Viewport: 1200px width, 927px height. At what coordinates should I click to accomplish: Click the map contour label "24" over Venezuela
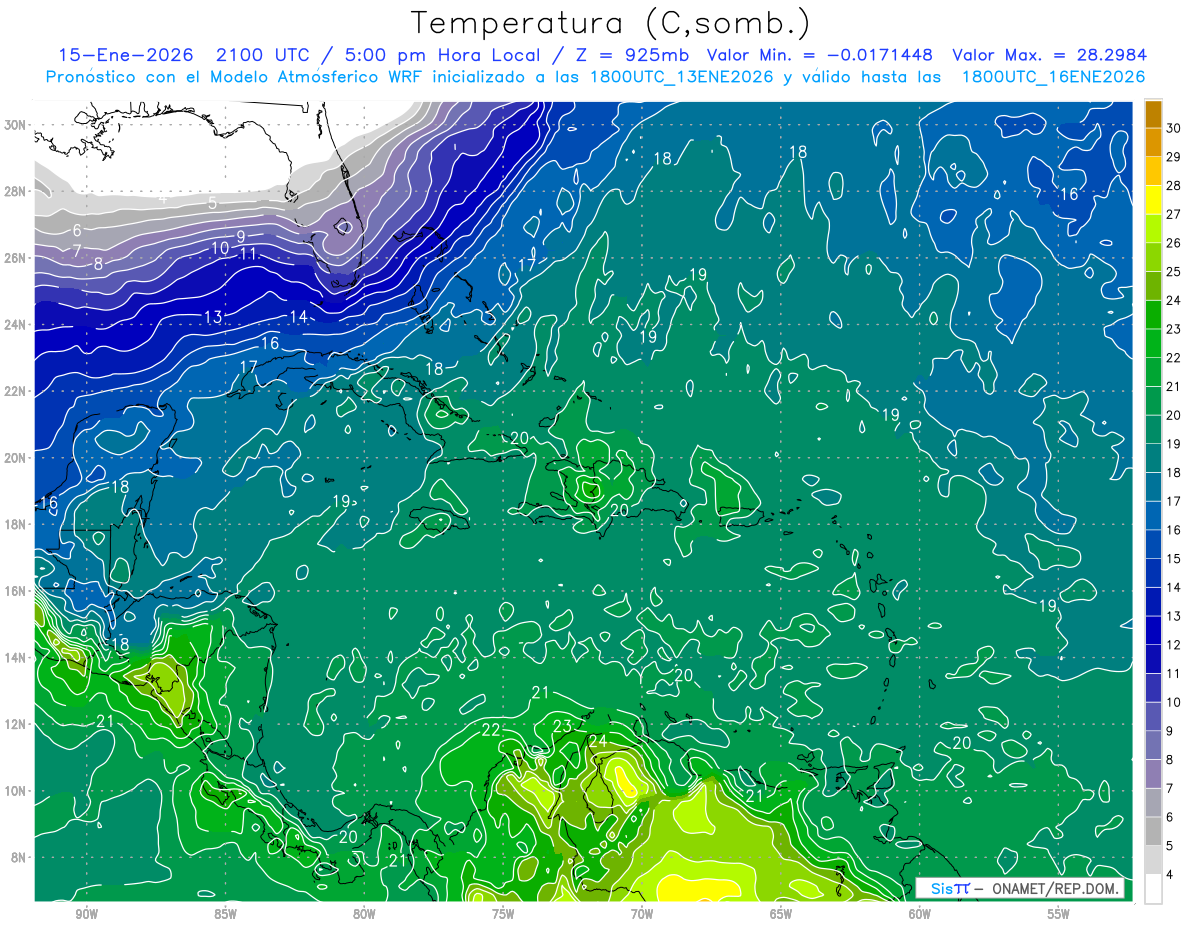pos(598,741)
